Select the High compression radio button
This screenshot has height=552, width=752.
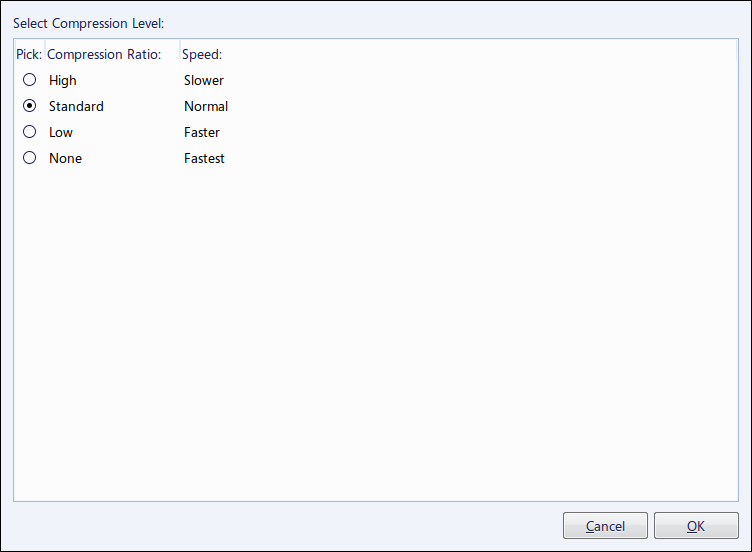pos(30,80)
